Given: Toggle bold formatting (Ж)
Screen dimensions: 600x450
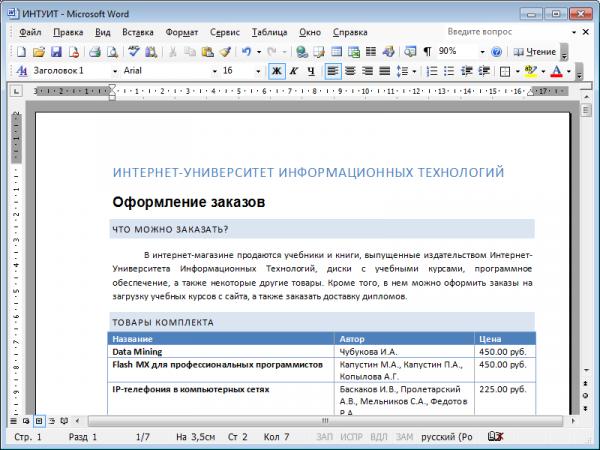Looking at the screenshot, I should click(277, 71).
